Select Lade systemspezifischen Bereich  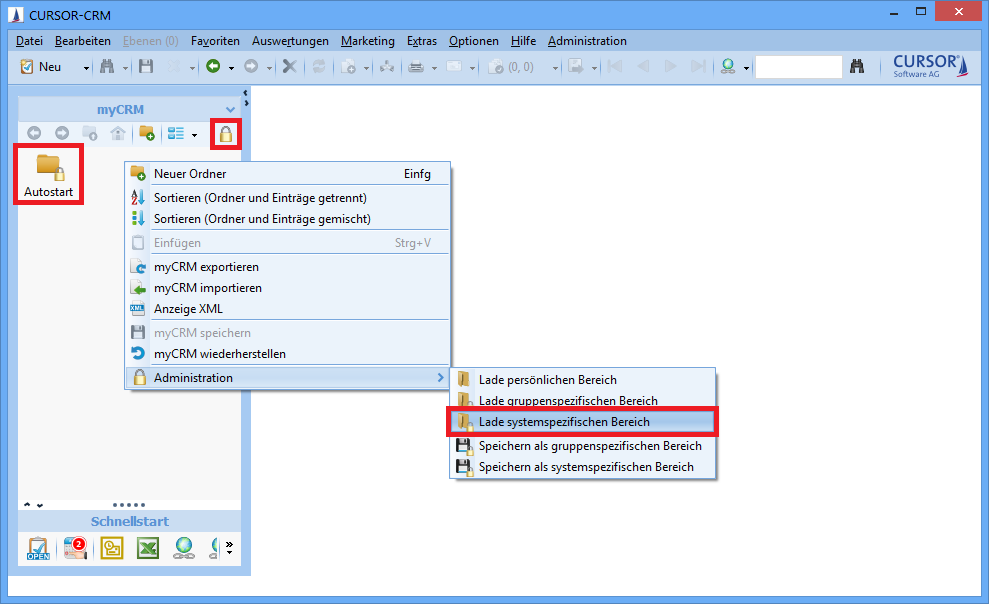point(564,422)
